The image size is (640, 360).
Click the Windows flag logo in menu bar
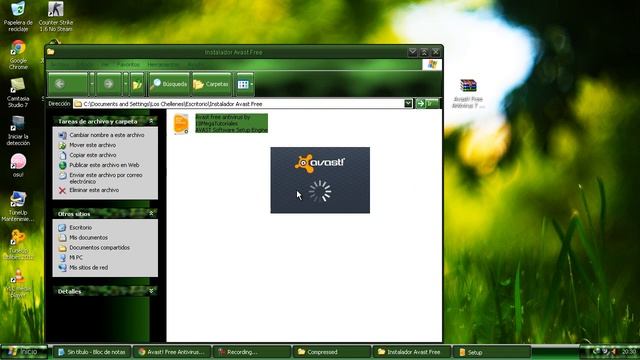pos(432,64)
